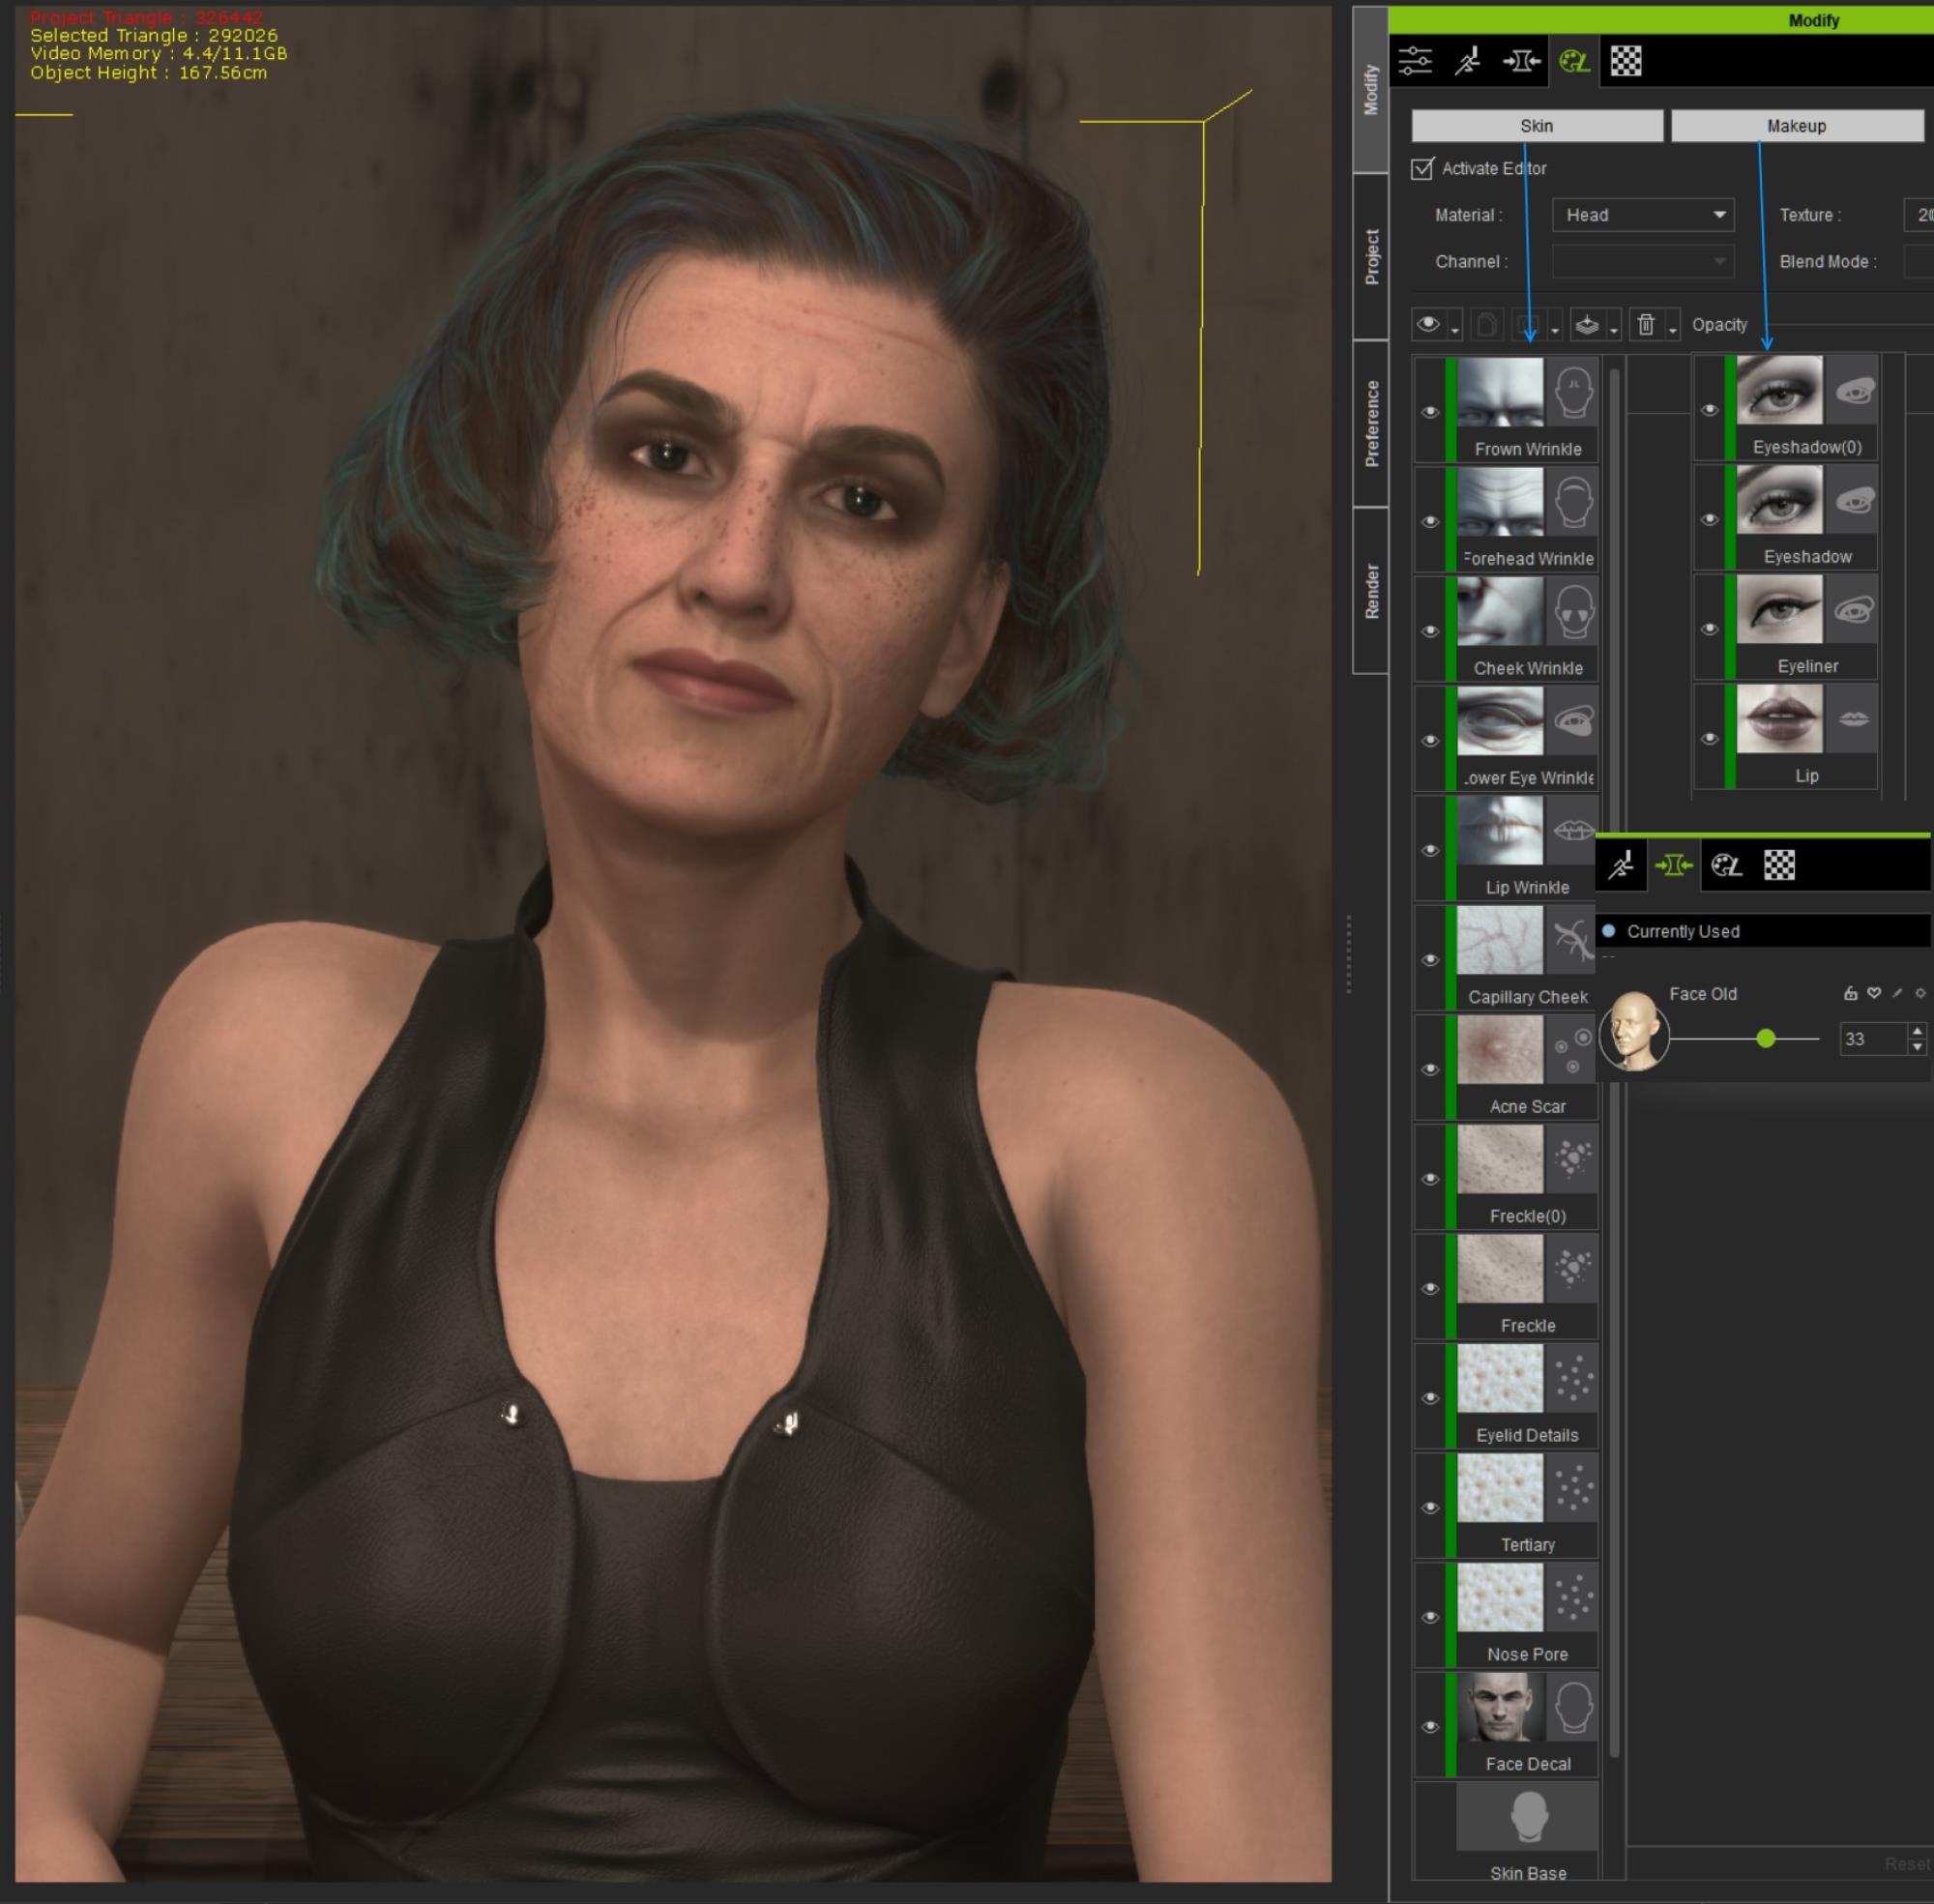Click the Face Old value field showing 33

[x=1873, y=1039]
